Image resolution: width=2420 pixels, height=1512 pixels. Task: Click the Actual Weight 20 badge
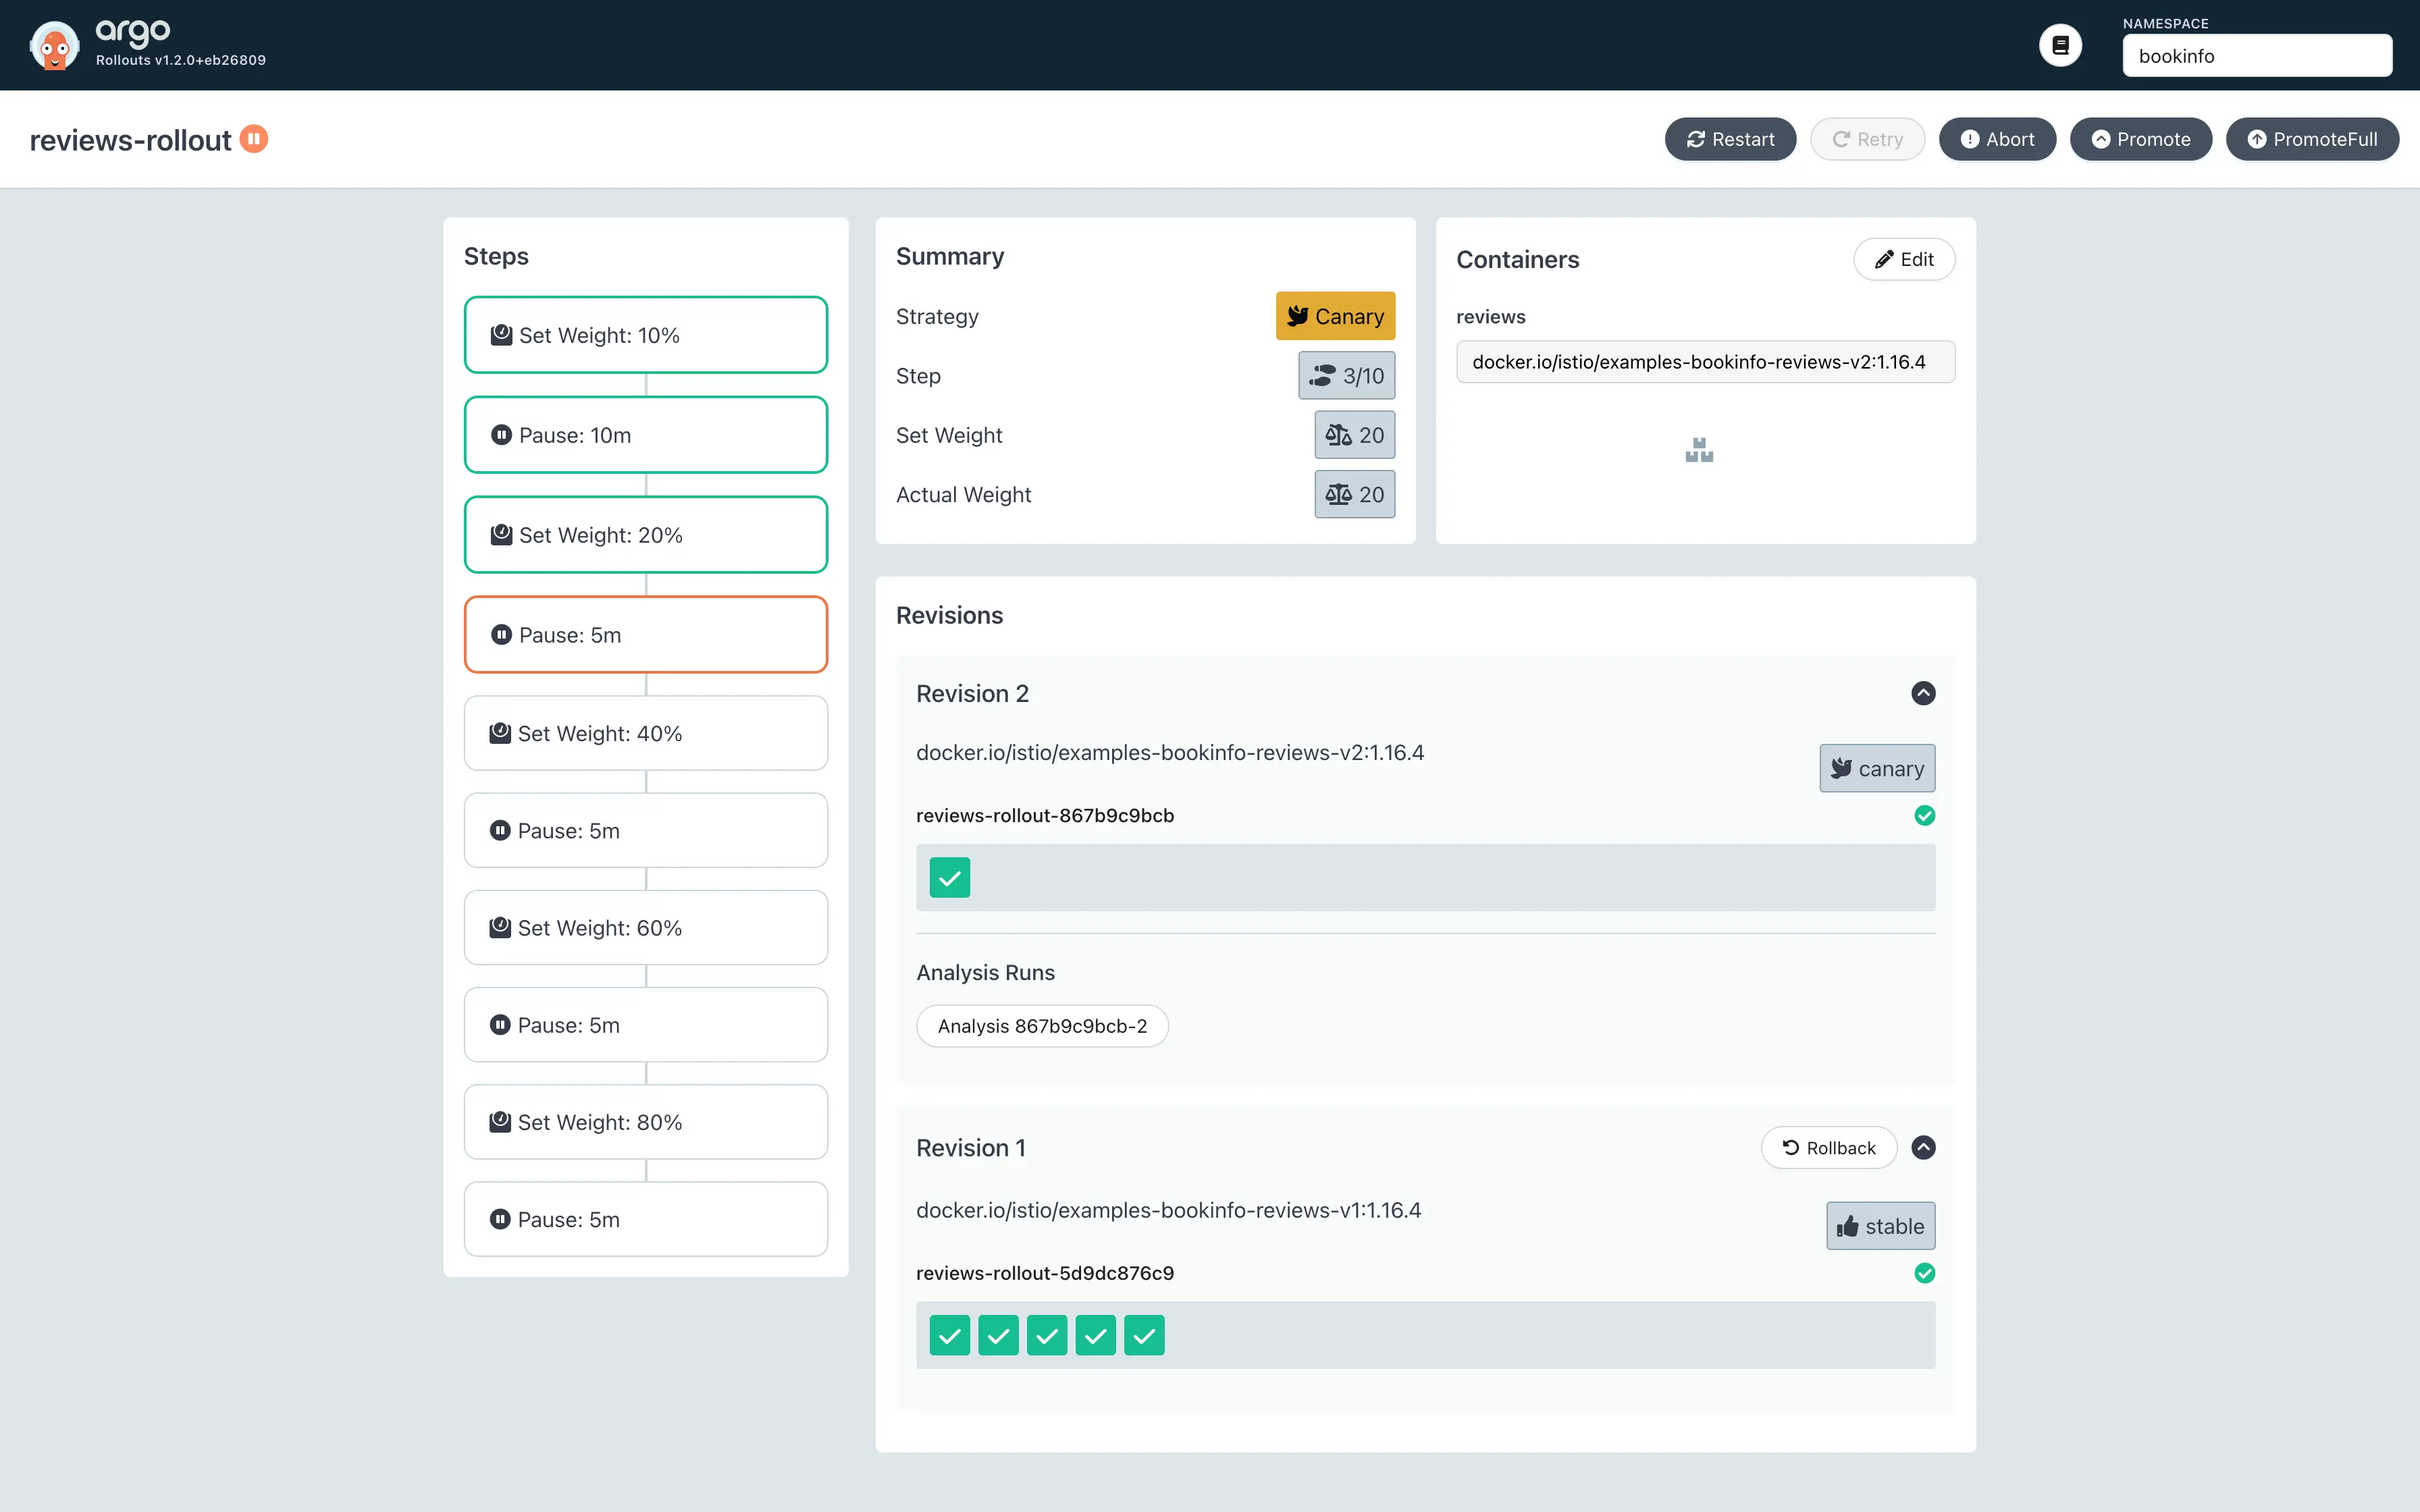(x=1354, y=494)
